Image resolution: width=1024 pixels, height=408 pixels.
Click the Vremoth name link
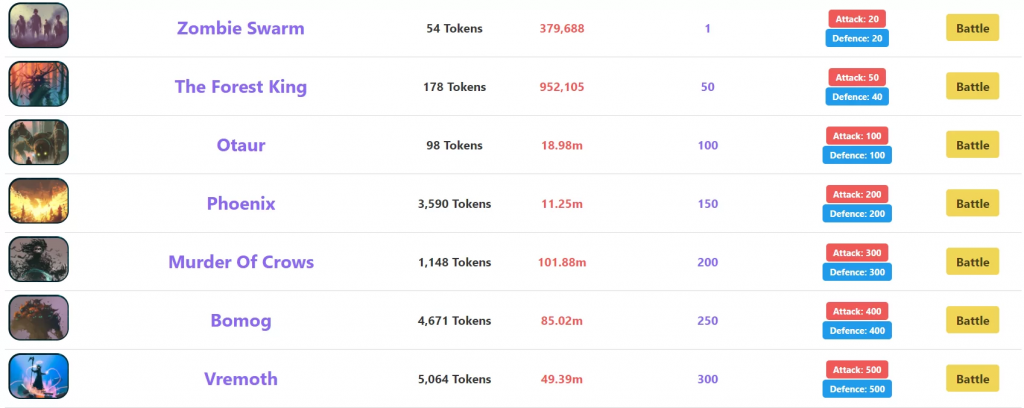pyautogui.click(x=240, y=379)
